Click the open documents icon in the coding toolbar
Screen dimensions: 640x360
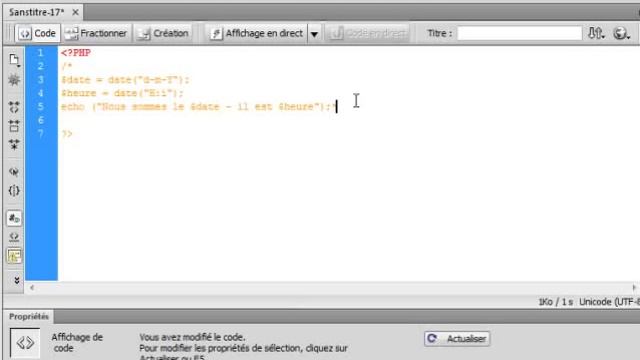pos(14,60)
